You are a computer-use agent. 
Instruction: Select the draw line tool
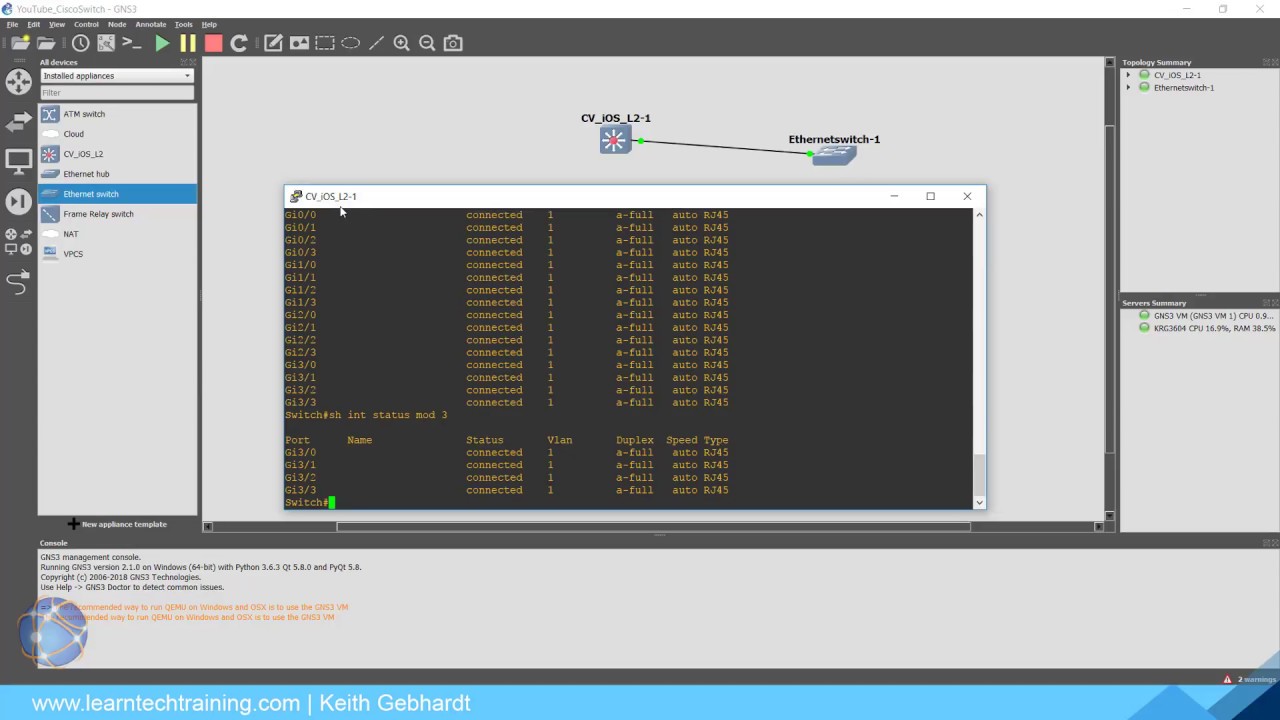(x=376, y=43)
